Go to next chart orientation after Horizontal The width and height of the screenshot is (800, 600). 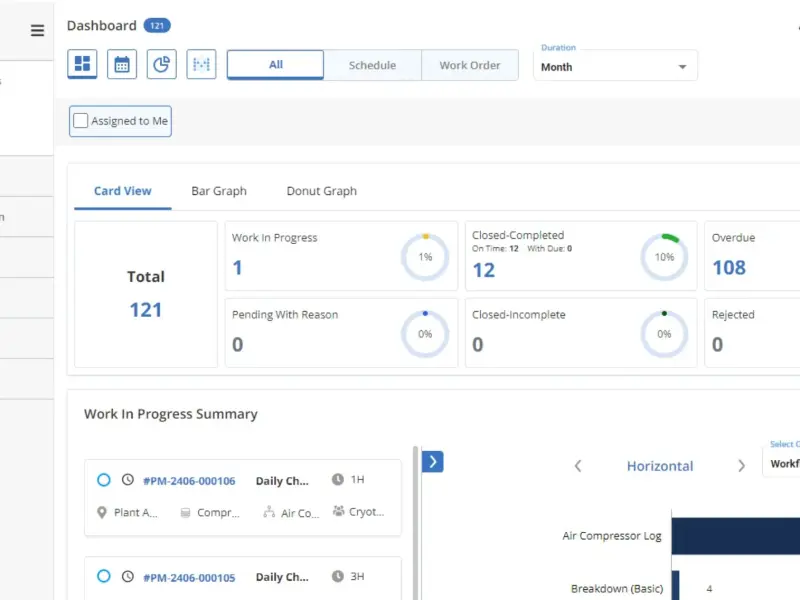click(741, 466)
